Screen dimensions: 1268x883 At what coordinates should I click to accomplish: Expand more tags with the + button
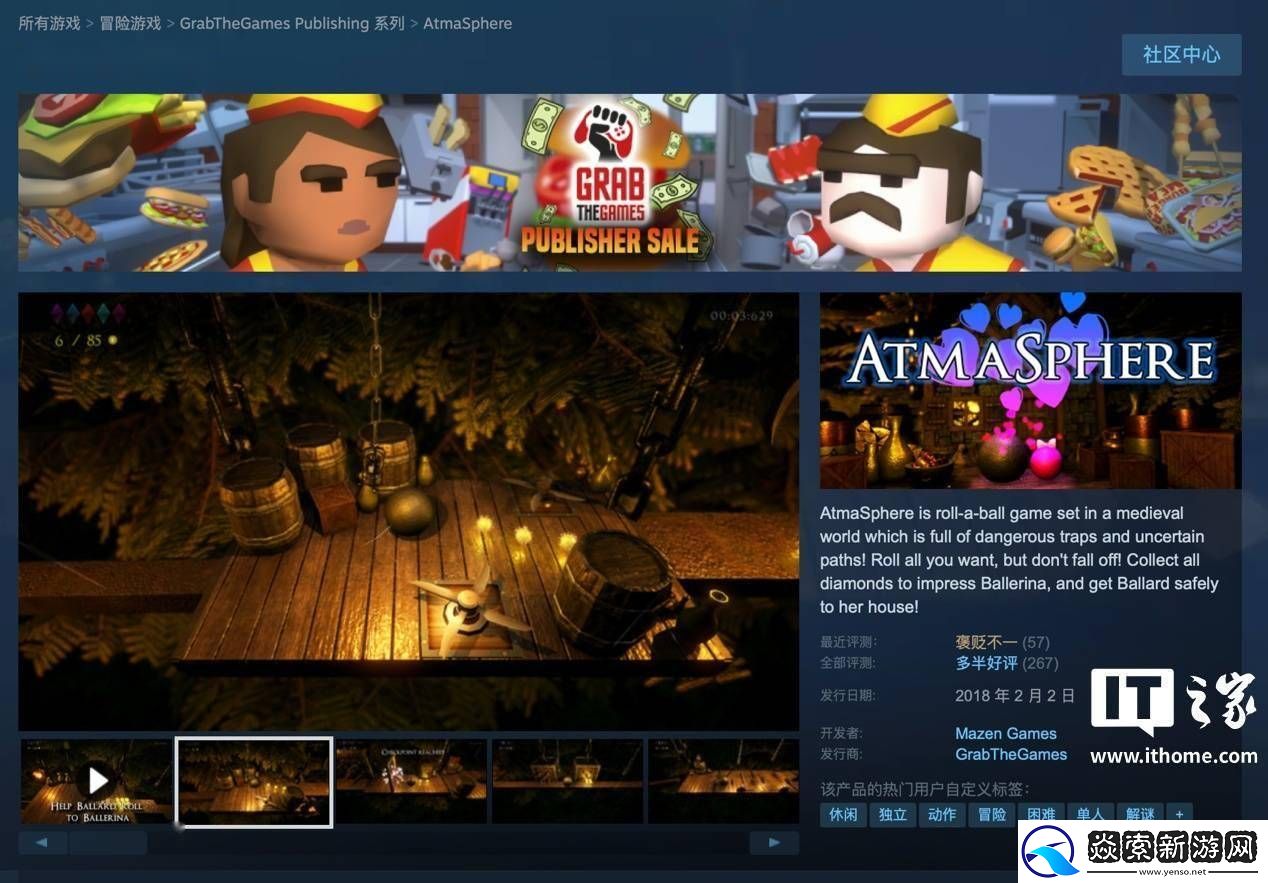click(1179, 814)
